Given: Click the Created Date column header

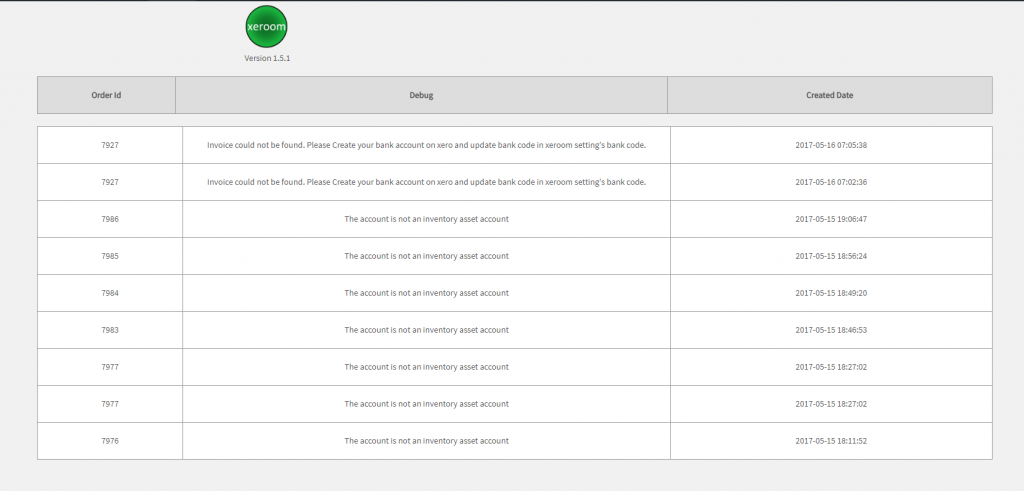Looking at the screenshot, I should click(829, 95).
